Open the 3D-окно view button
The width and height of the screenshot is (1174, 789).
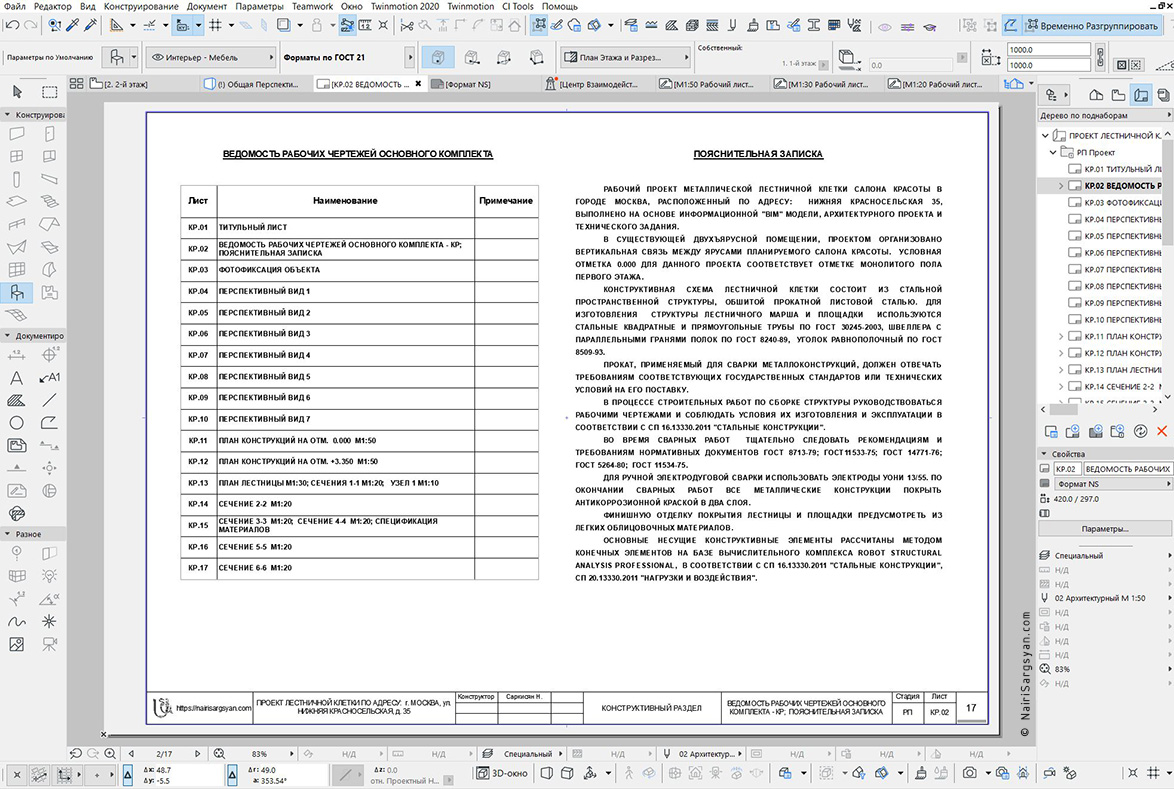[x=502, y=773]
